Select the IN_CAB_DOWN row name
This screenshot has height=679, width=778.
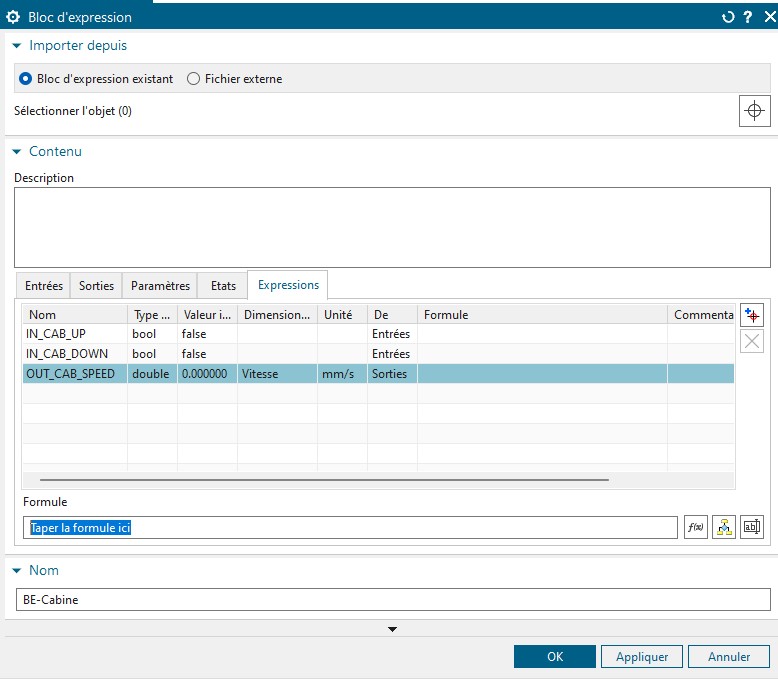(66, 354)
